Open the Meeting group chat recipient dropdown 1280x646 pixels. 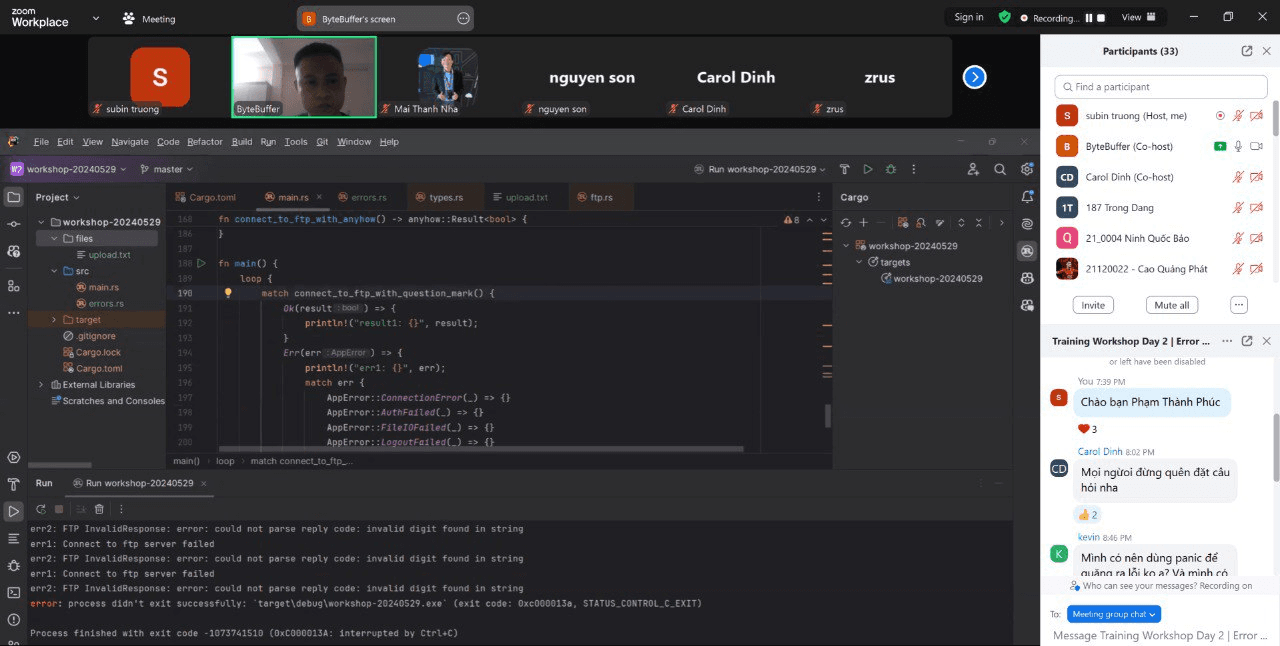click(1113, 614)
